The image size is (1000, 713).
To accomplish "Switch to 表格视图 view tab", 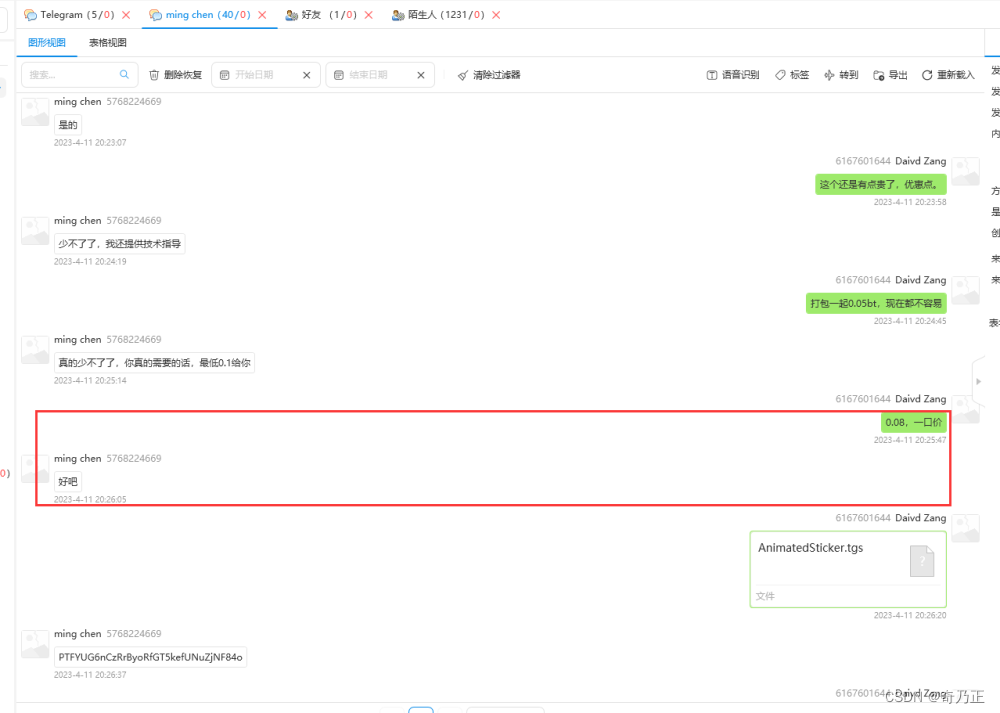I will pyautogui.click(x=107, y=43).
